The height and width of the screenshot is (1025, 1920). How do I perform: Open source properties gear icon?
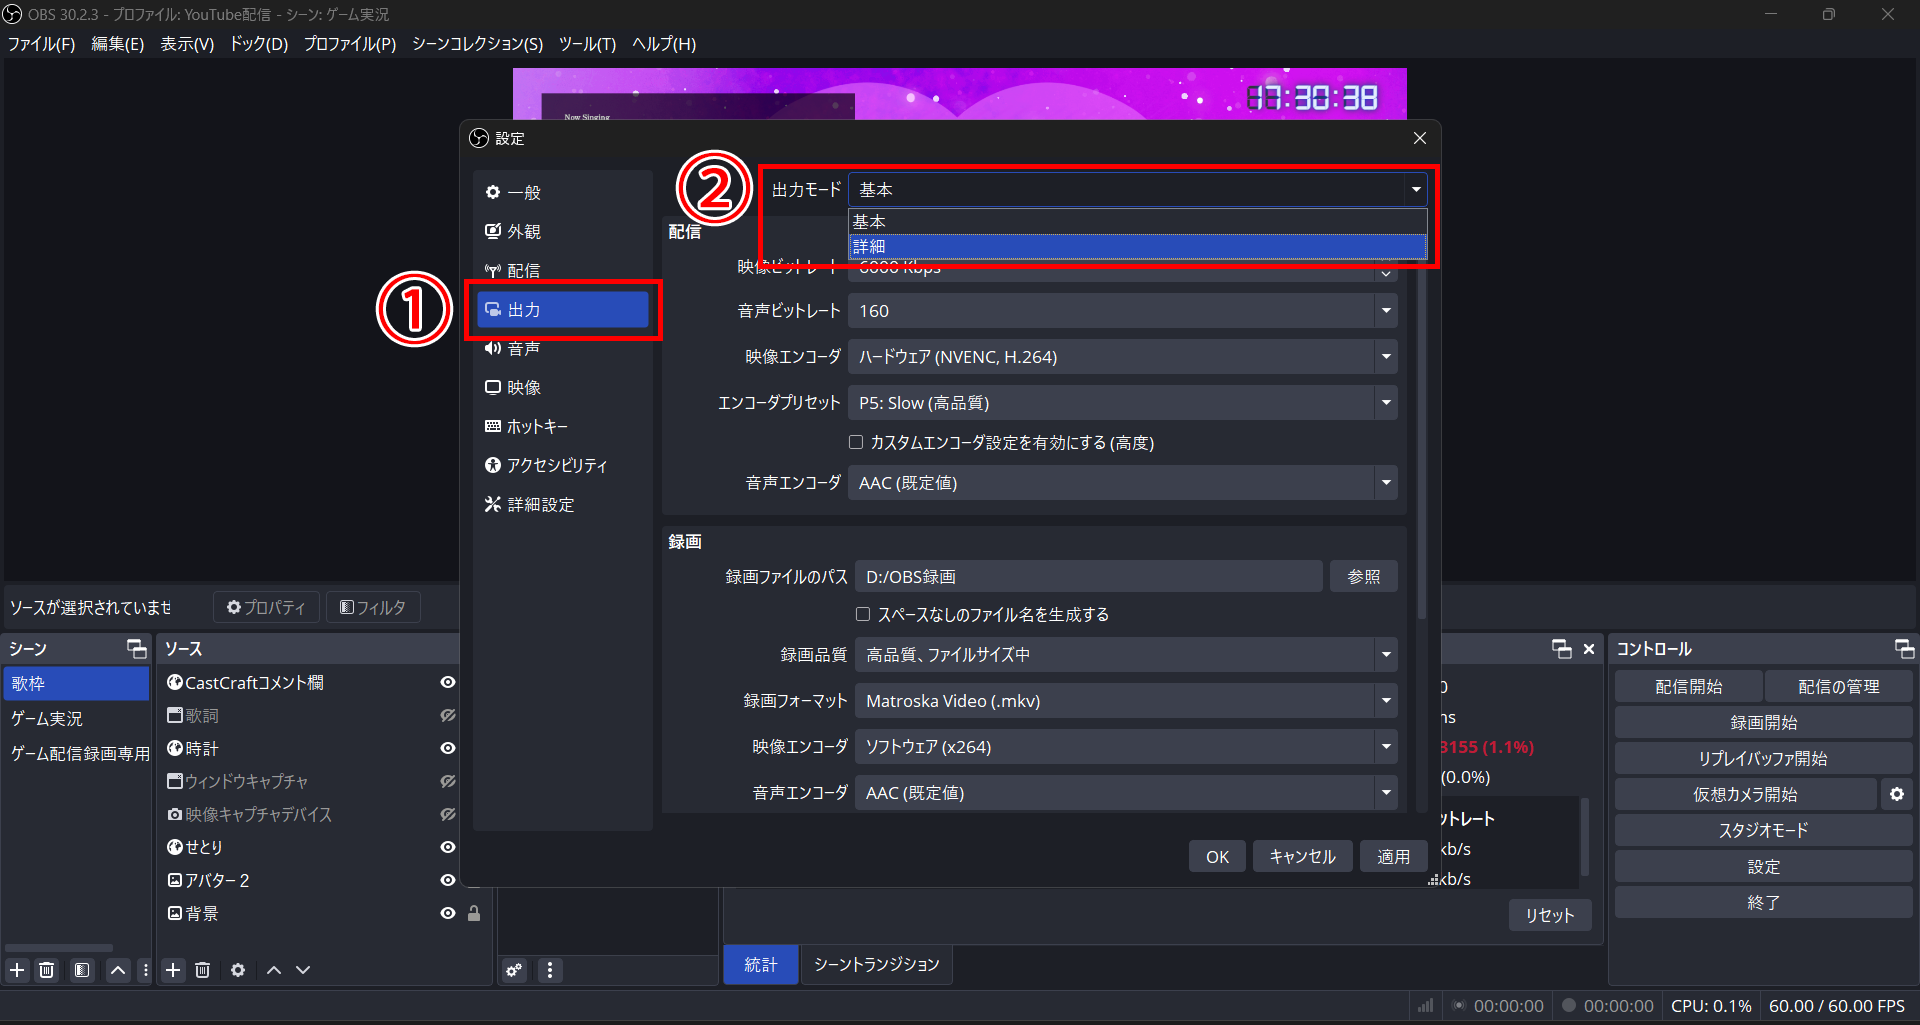click(238, 970)
